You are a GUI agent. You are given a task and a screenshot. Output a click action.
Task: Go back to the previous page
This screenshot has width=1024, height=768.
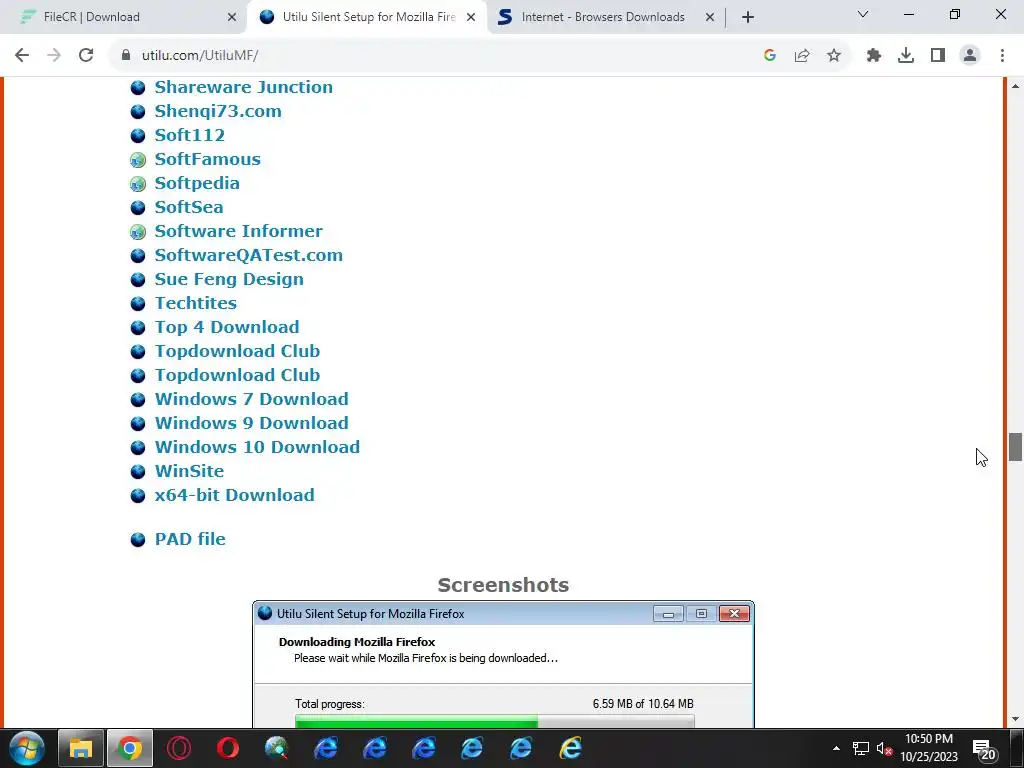point(22,56)
